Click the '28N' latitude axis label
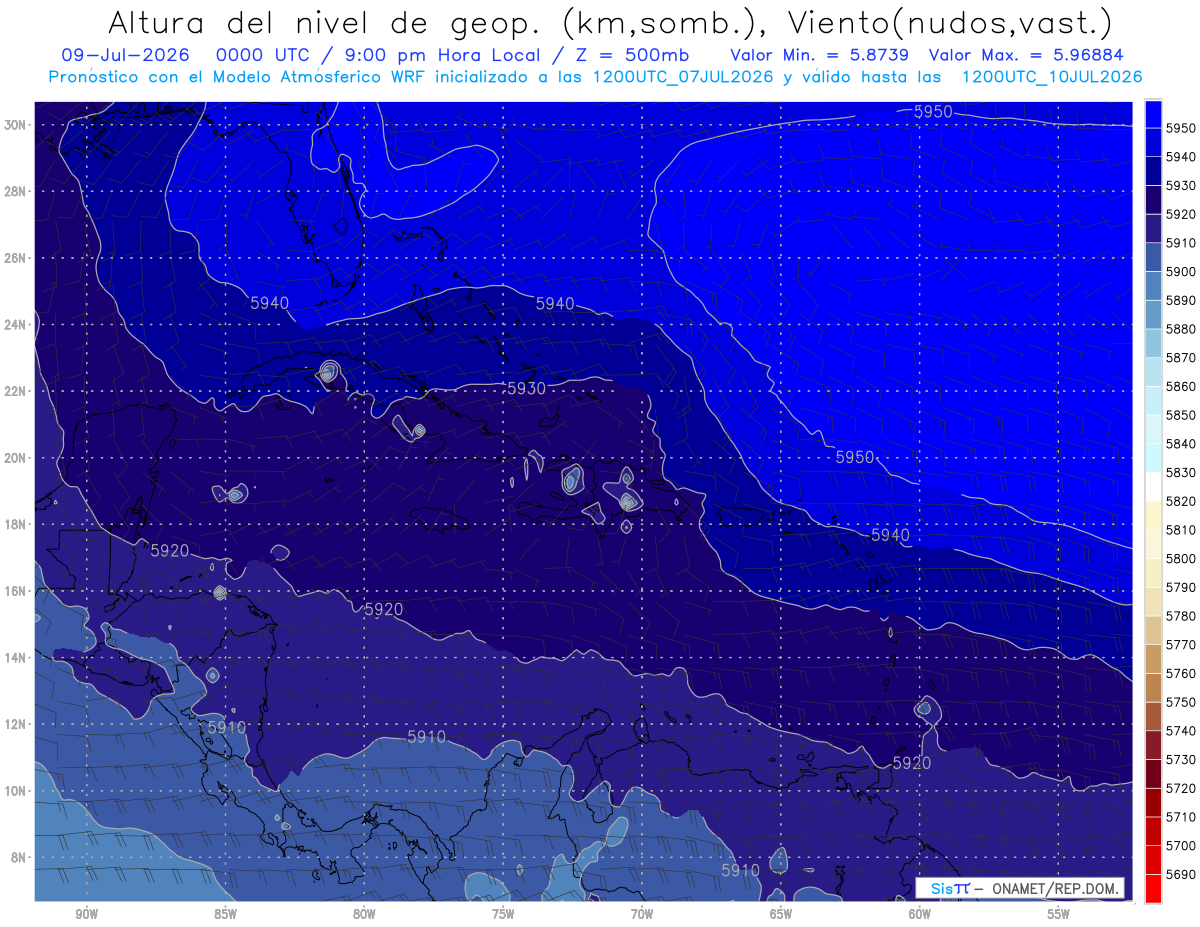Image resolution: width=1200 pixels, height=927 pixels. click(14, 191)
